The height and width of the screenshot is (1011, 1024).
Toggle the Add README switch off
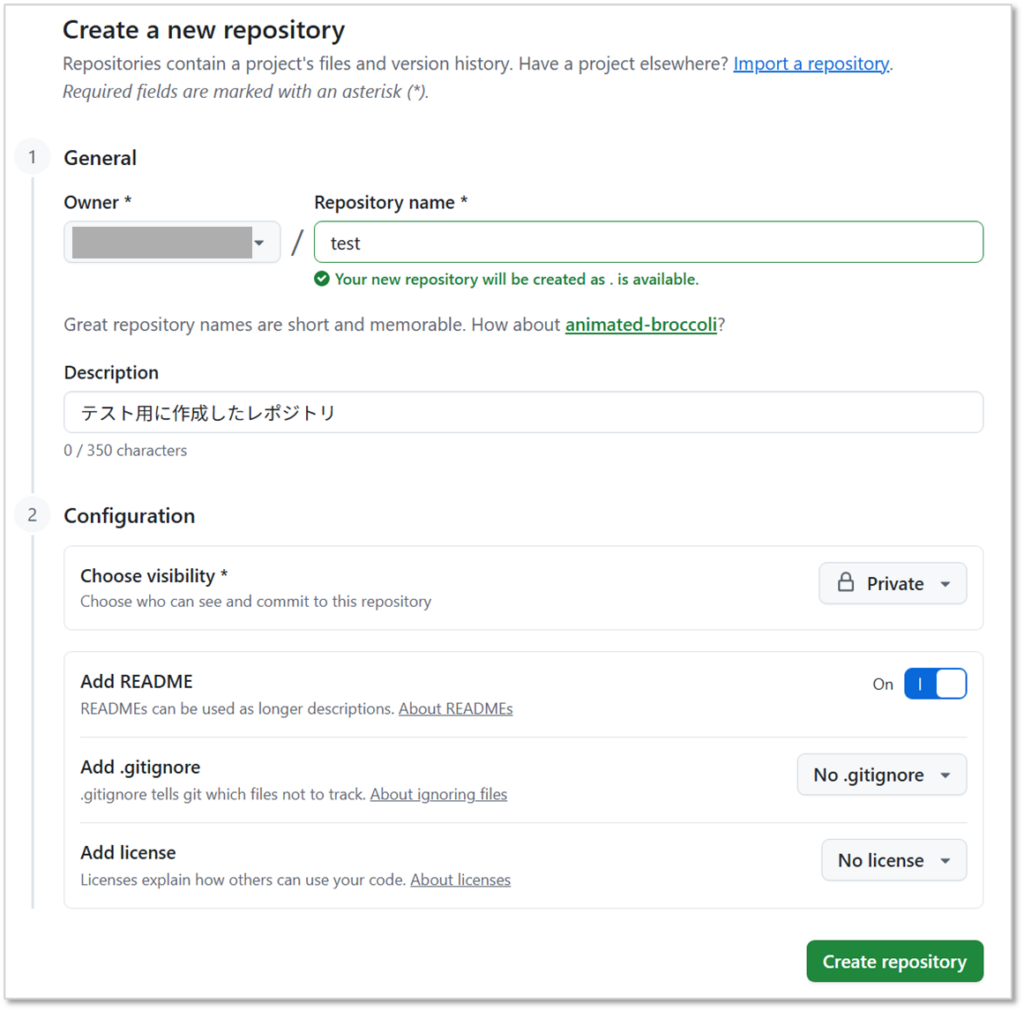935,684
